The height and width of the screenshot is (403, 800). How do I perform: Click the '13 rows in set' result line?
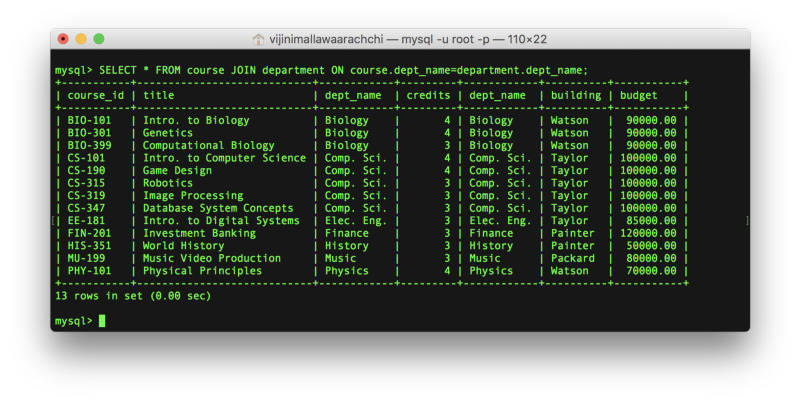click(x=133, y=296)
